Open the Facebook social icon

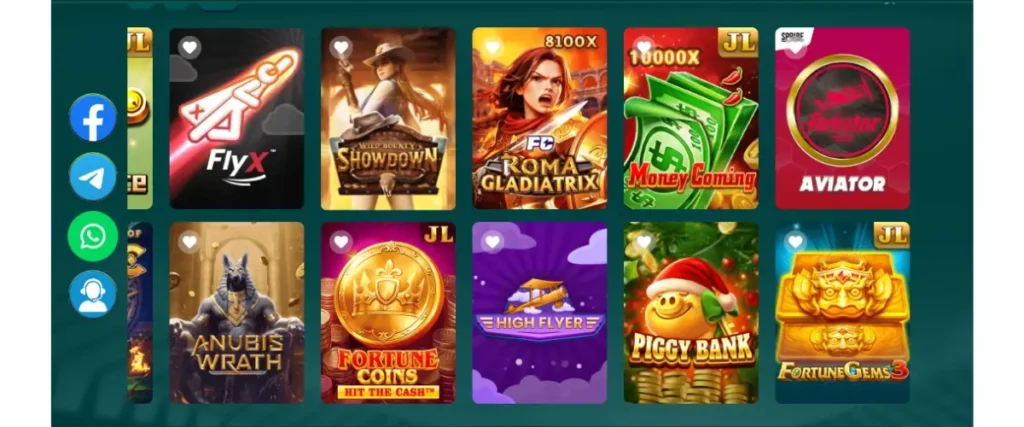click(x=93, y=118)
